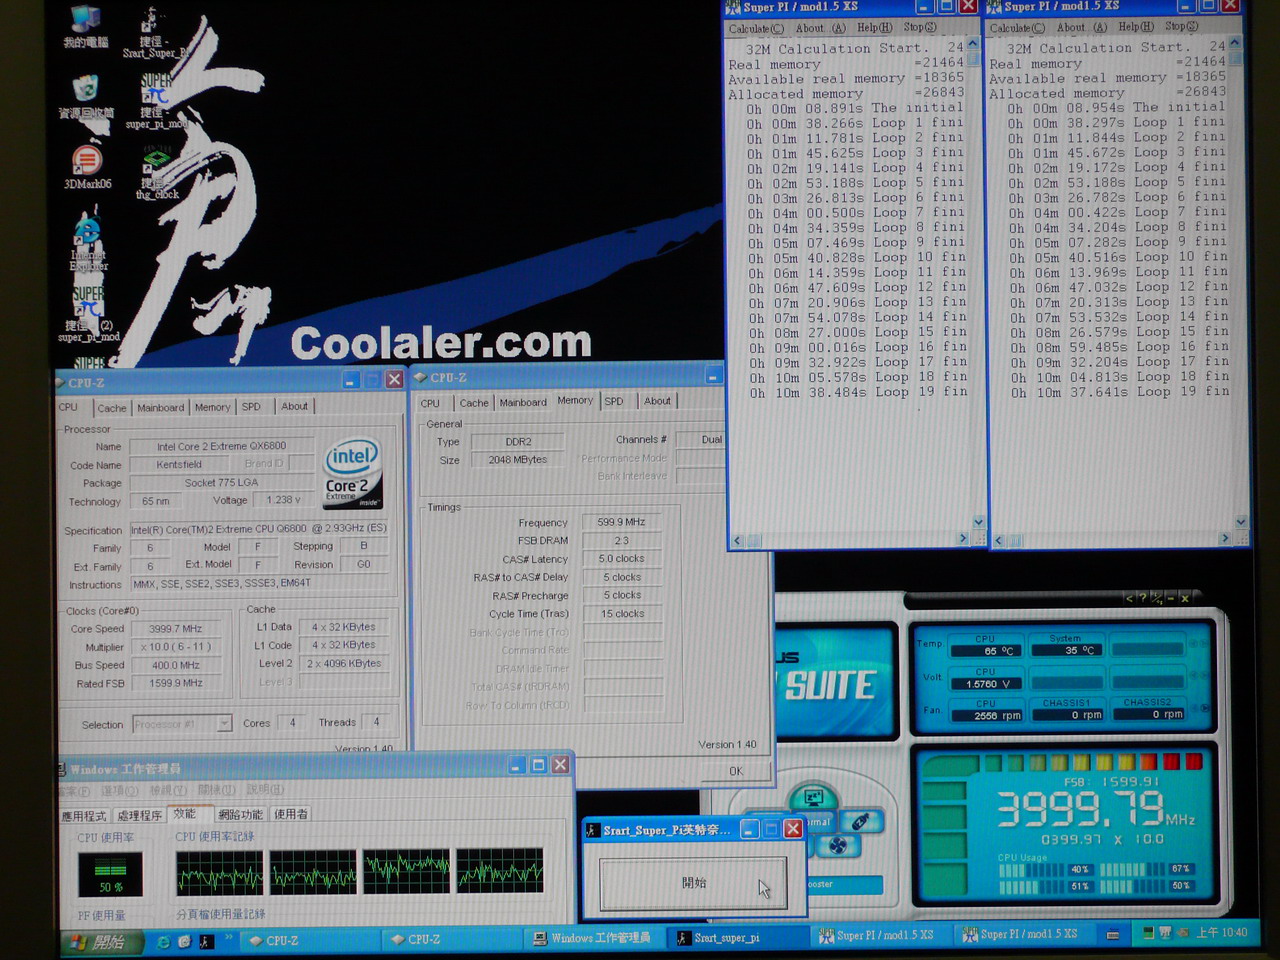This screenshot has height=960, width=1280.
Task: Open the My Computer desktop icon
Action: (x=85, y=27)
